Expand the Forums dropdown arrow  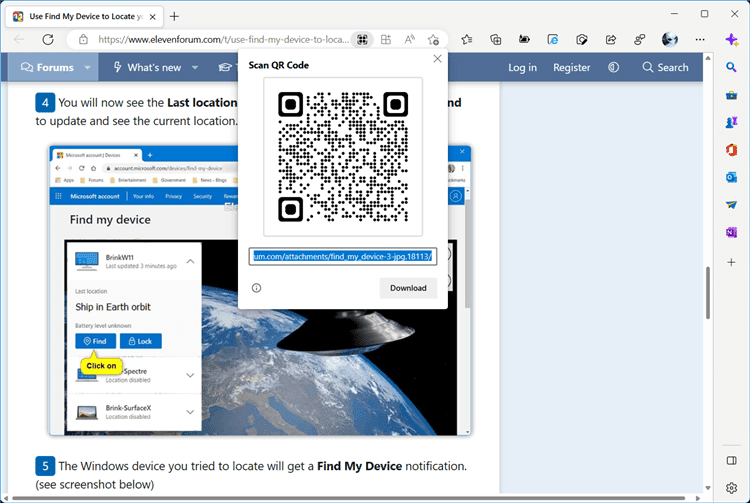coord(88,67)
